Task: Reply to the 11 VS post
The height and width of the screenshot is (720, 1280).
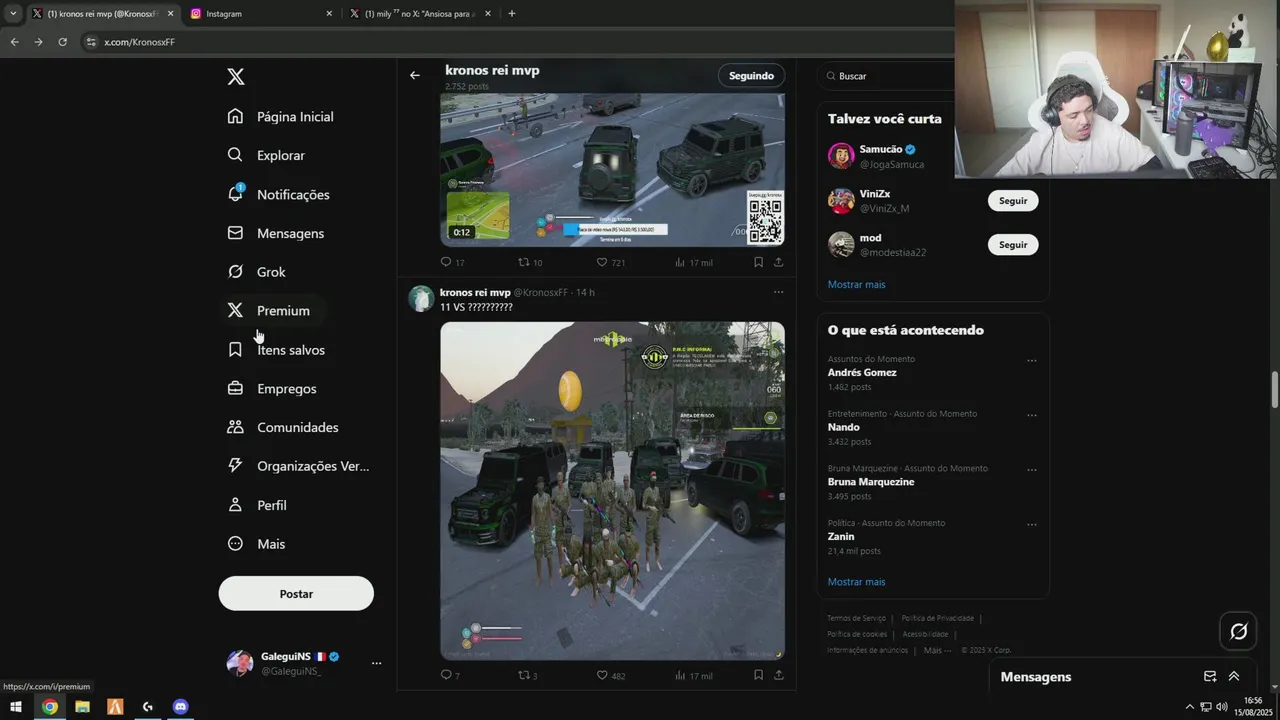Action: pyautogui.click(x=446, y=675)
